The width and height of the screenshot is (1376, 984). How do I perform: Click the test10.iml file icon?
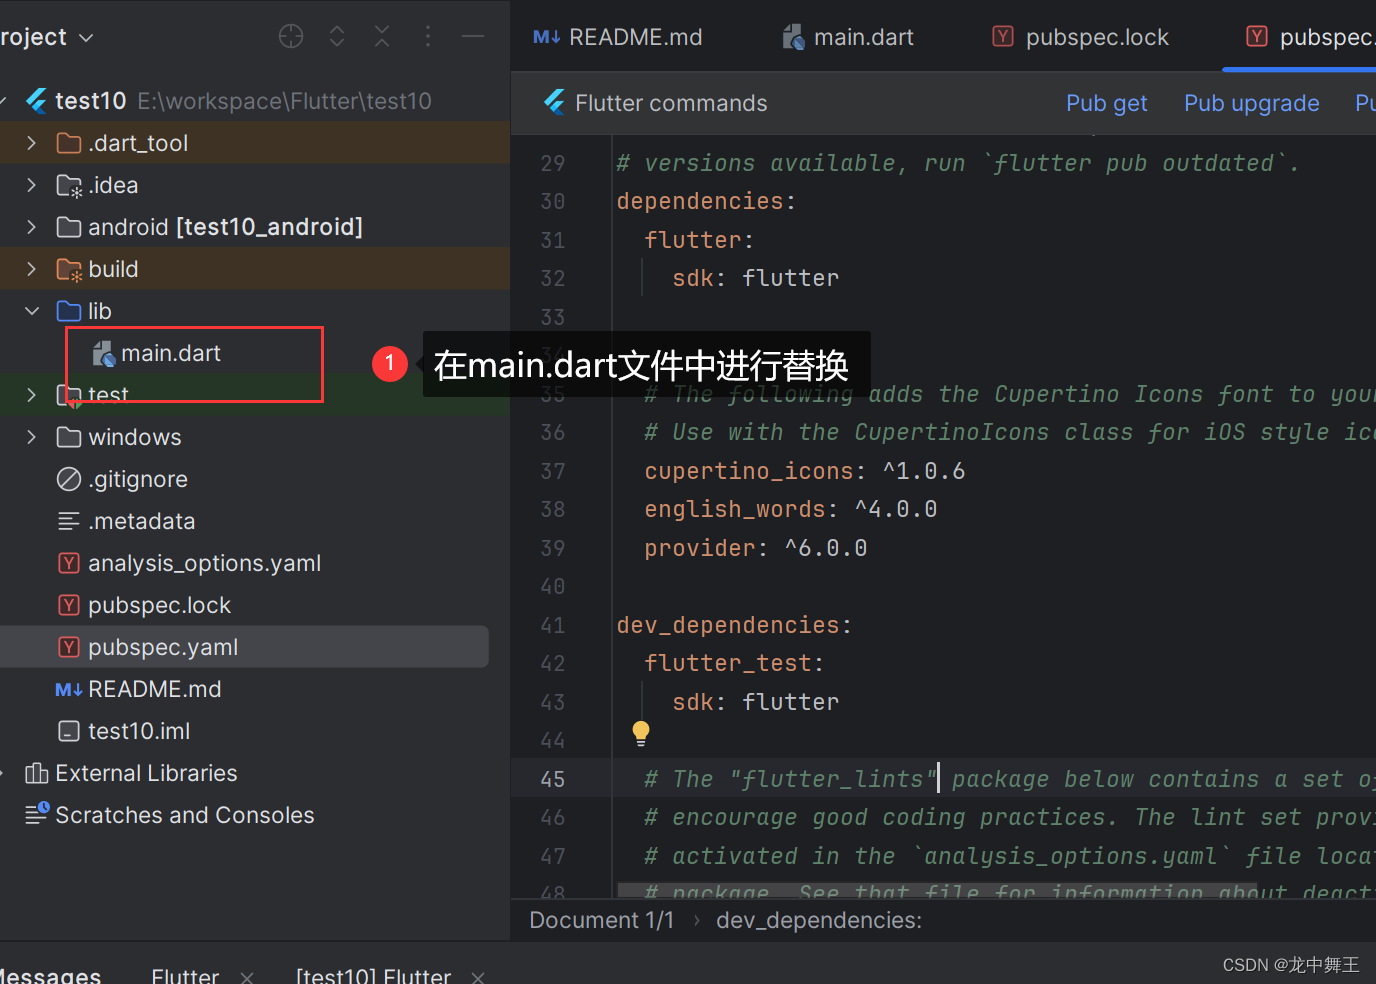tap(69, 731)
